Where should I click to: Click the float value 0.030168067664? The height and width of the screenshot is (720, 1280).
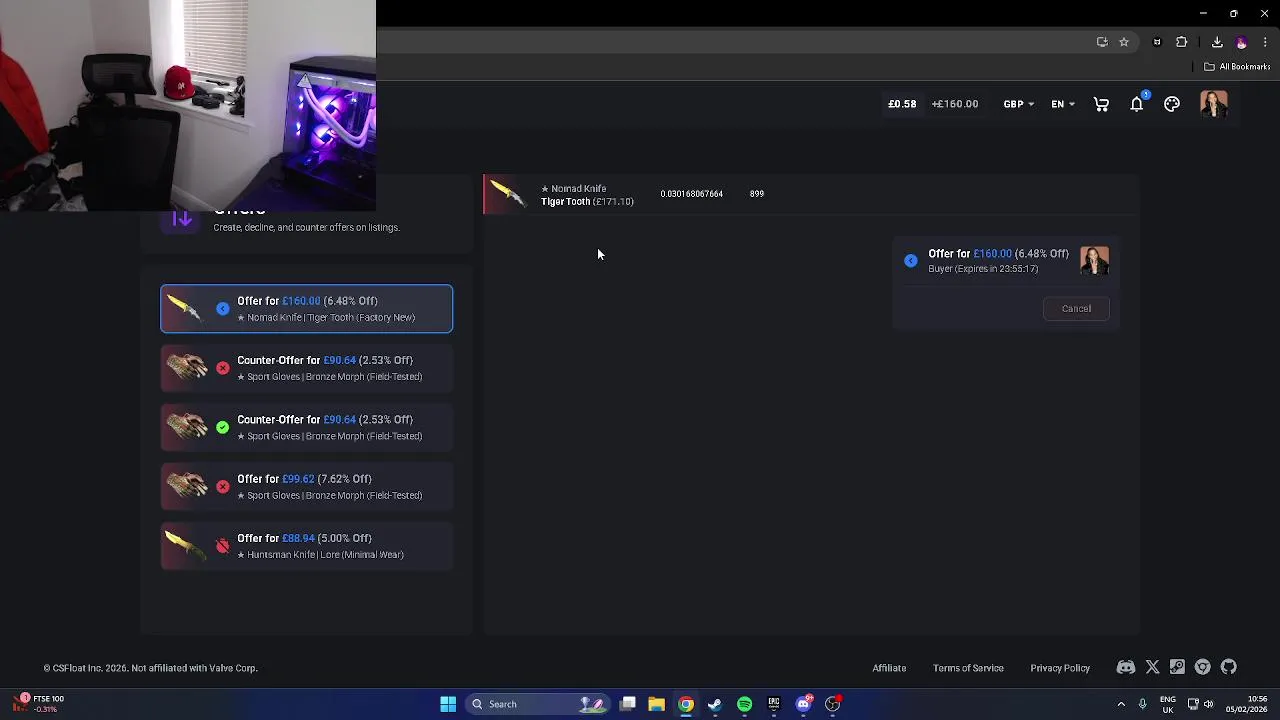691,194
